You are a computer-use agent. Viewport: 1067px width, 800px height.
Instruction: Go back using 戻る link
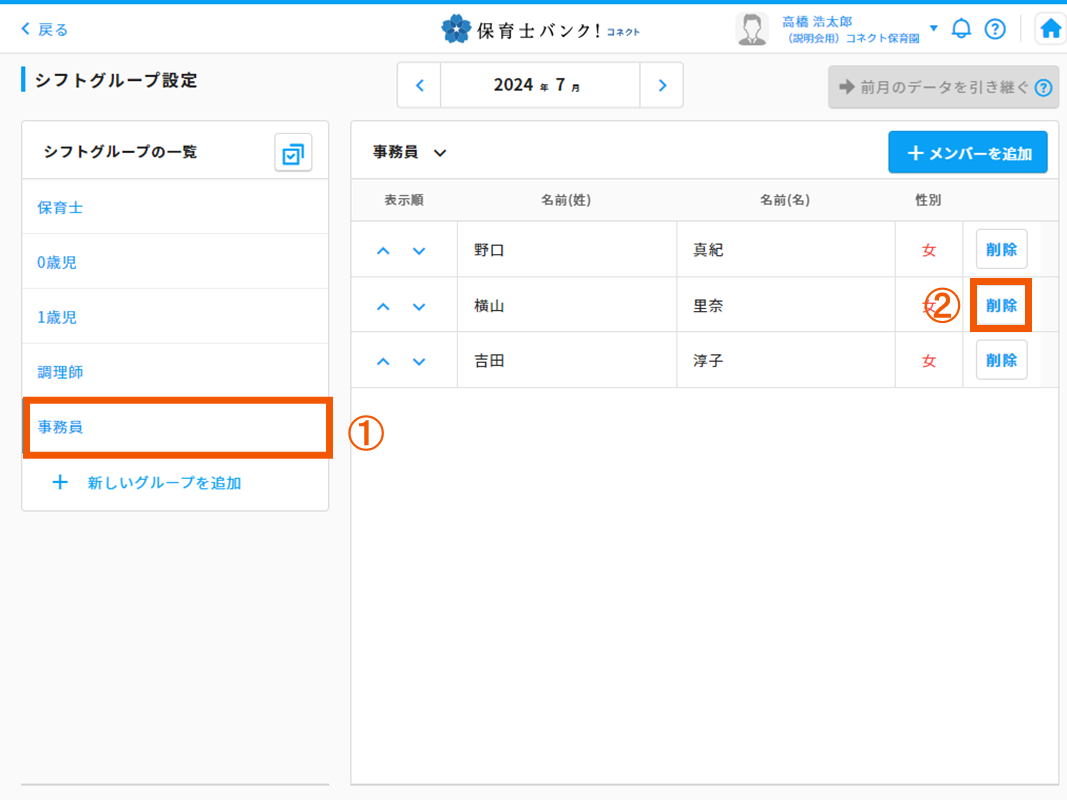45,30
